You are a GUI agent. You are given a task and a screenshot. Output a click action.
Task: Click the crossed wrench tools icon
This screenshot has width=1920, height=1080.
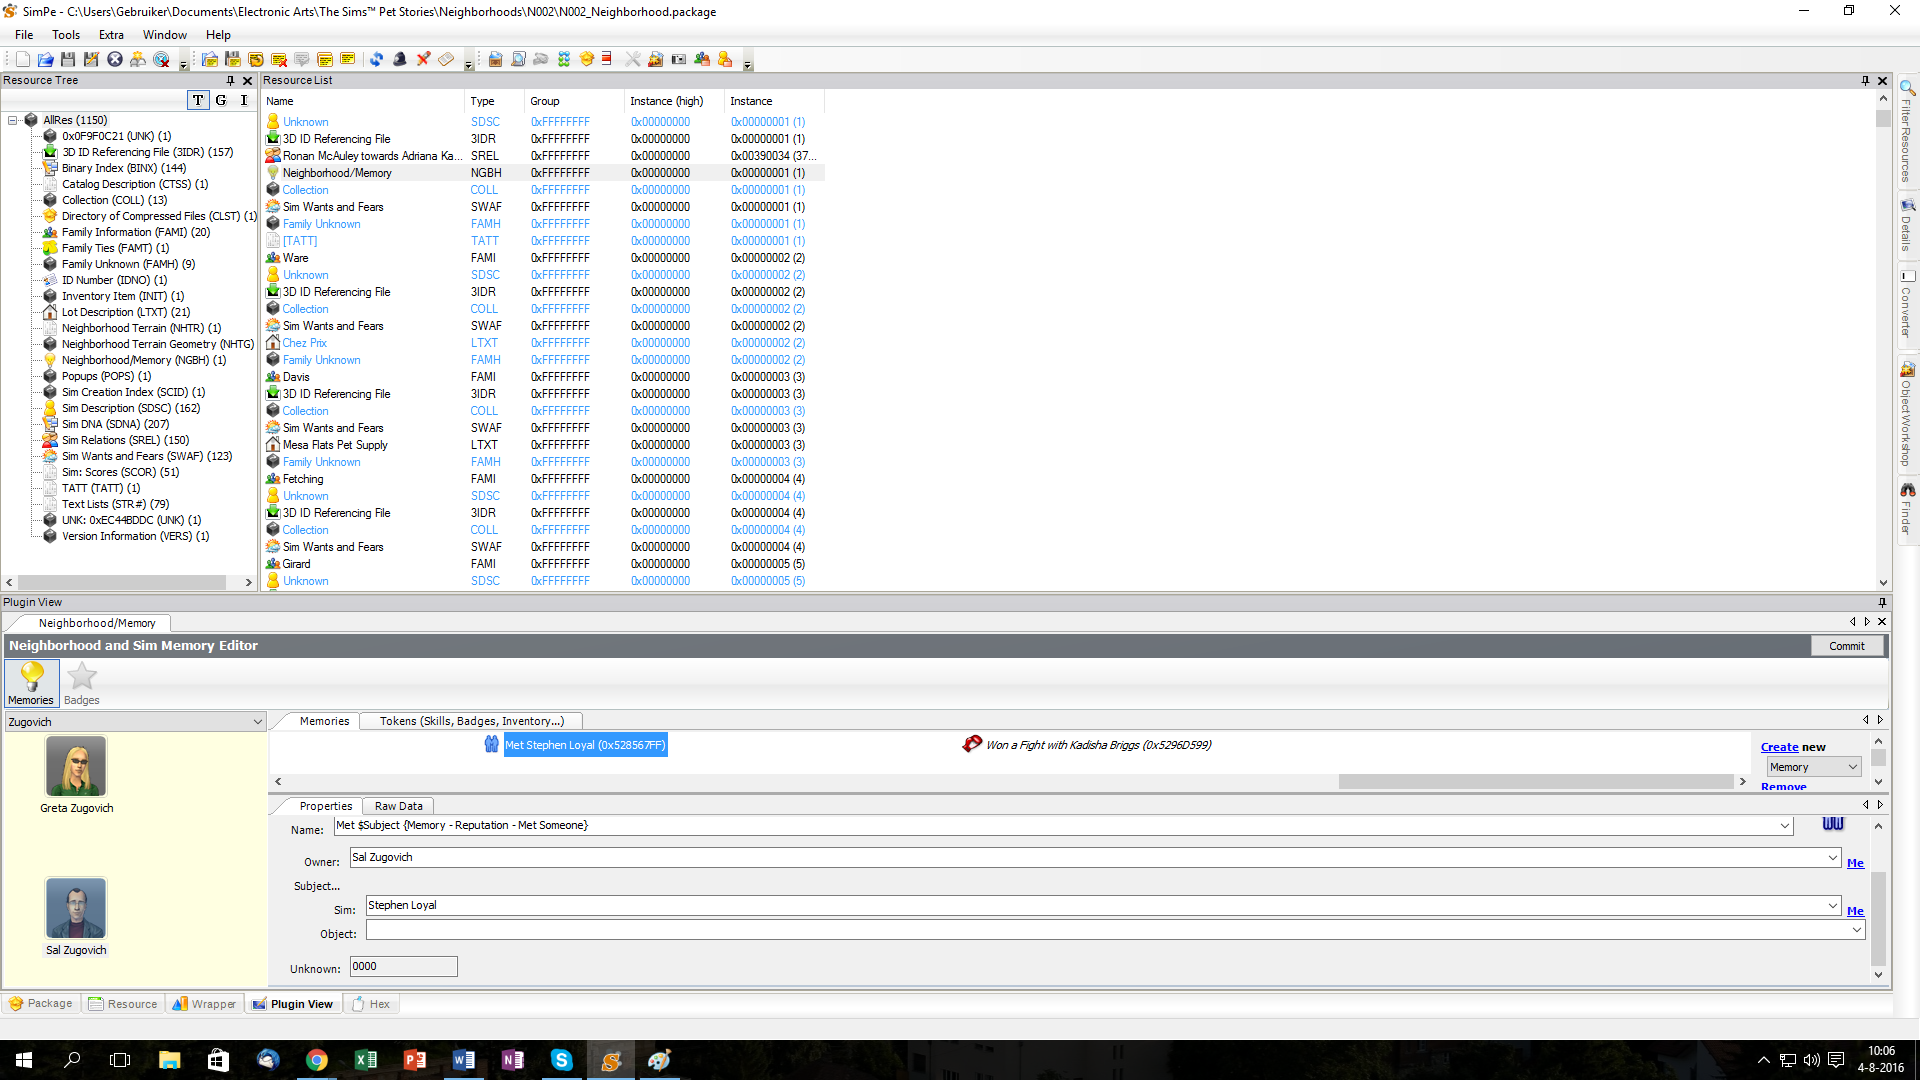tap(632, 60)
